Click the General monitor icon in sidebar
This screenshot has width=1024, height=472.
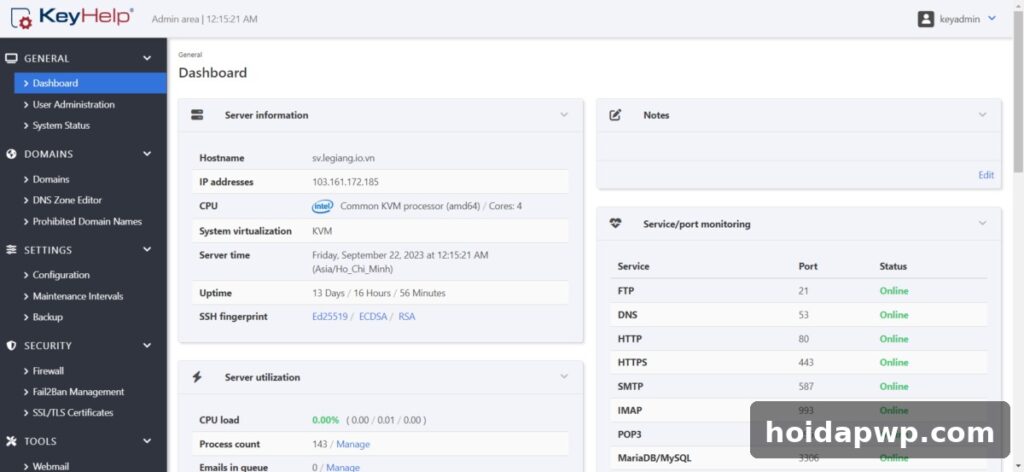click(11, 58)
